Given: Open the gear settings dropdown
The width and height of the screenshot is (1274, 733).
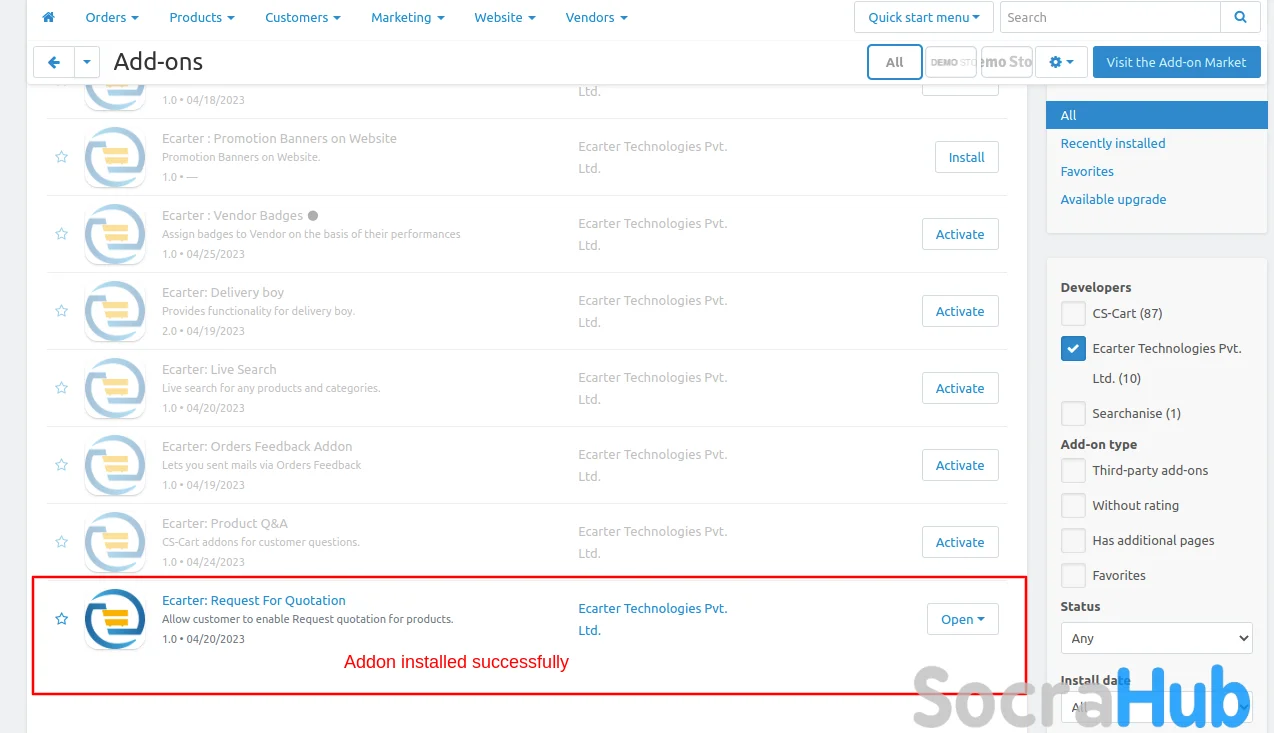Looking at the screenshot, I should (x=1061, y=62).
